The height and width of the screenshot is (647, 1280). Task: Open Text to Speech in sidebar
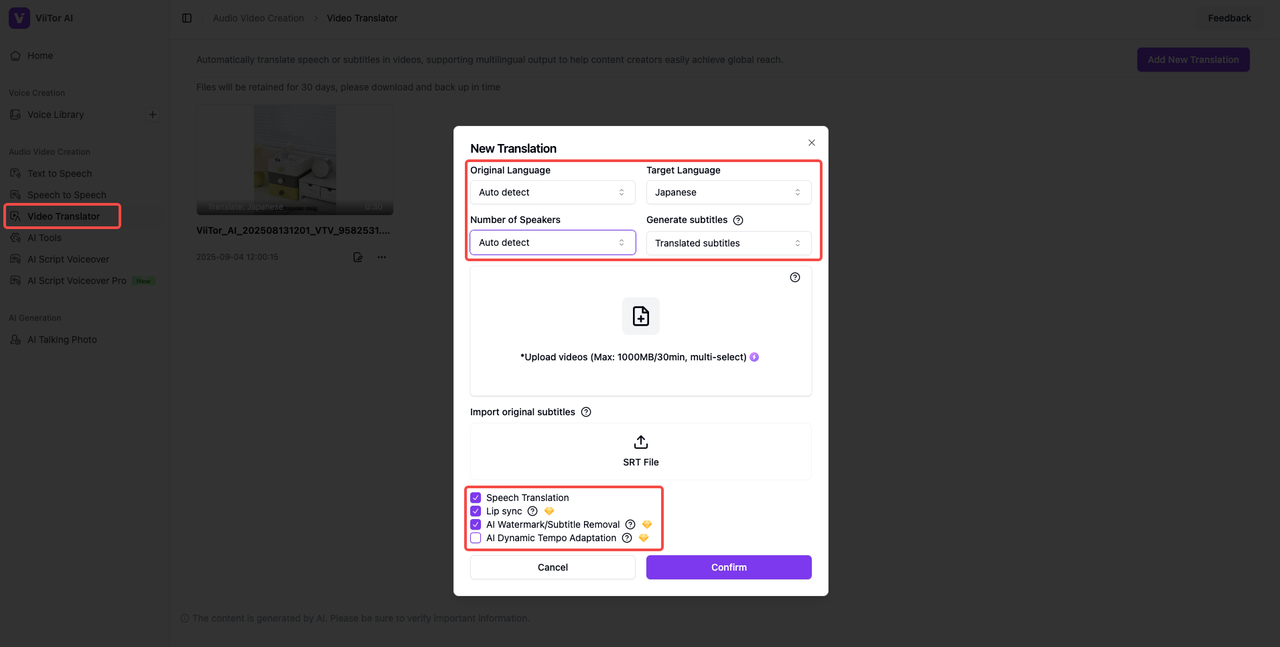point(59,173)
